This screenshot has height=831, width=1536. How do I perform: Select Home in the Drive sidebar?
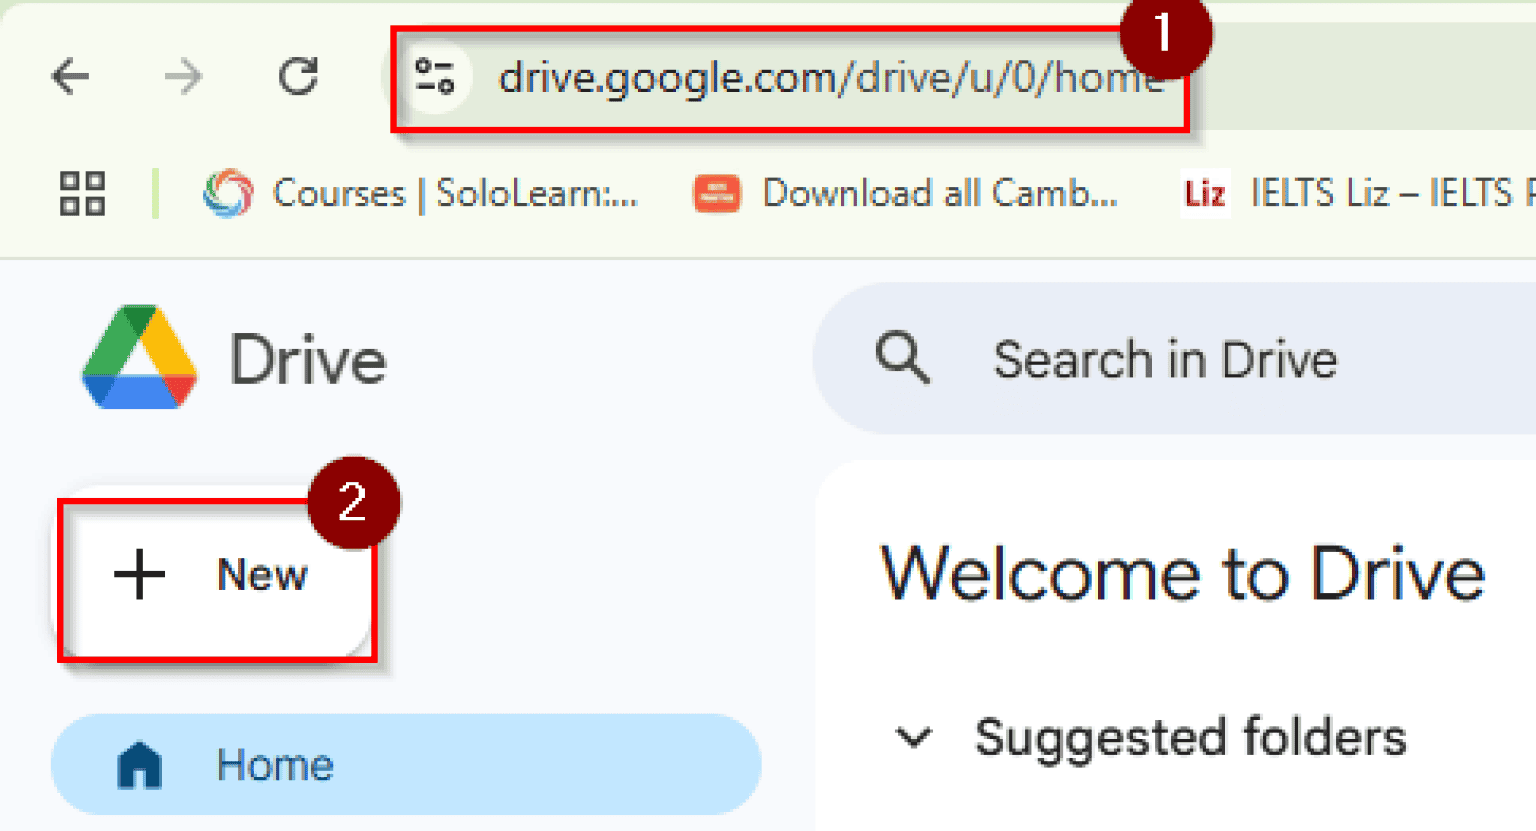point(406,764)
